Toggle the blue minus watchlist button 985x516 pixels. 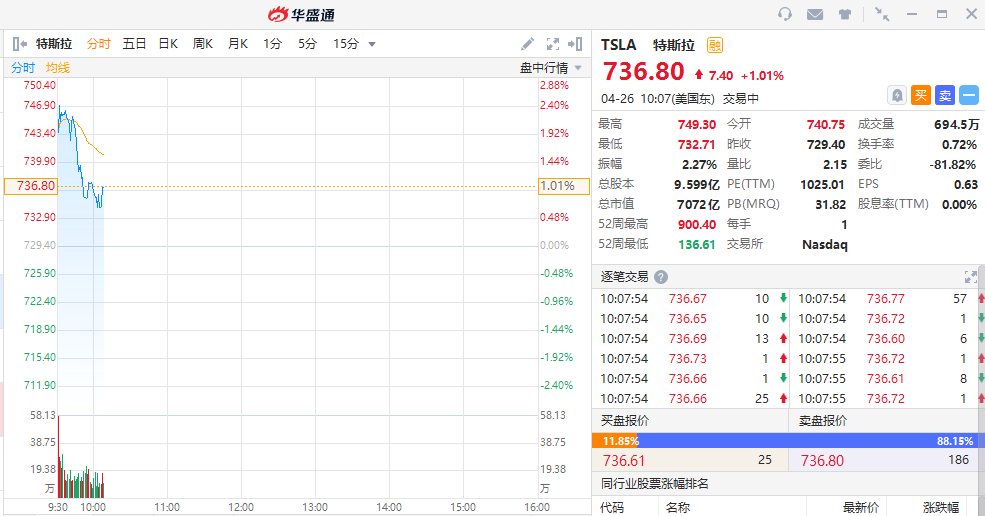pyautogui.click(x=969, y=95)
